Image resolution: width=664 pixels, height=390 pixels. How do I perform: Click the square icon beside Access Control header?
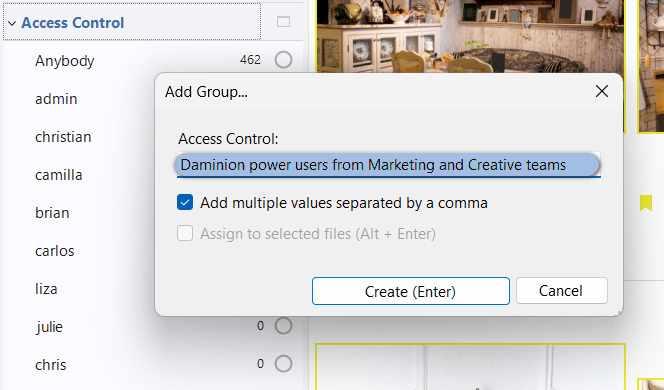coord(283,22)
